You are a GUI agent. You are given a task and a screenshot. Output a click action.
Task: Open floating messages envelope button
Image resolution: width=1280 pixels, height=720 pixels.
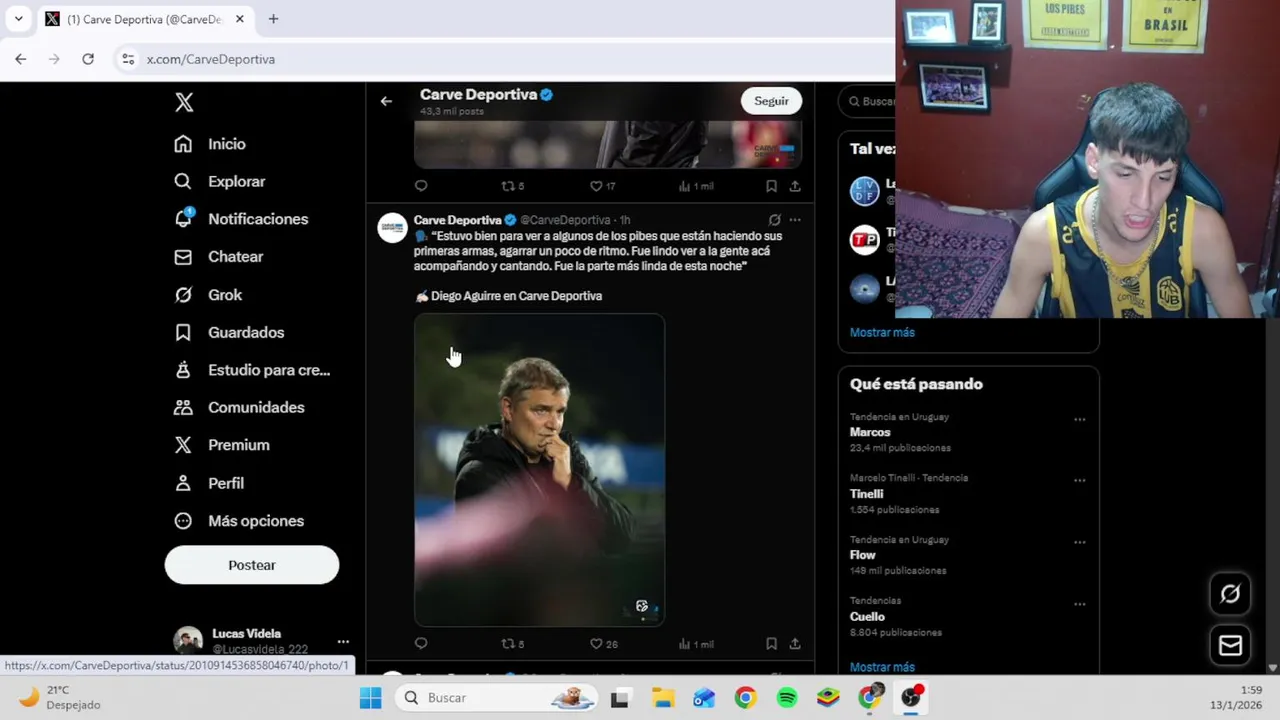1230,646
